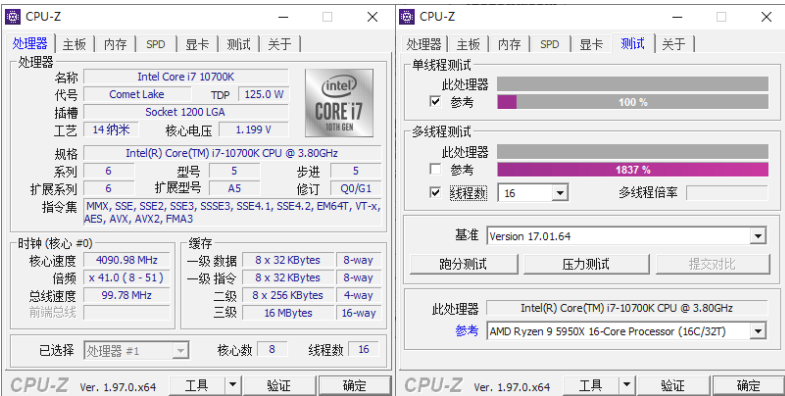Screen dimensions: 785x396
Task: Click the processor name field Intel Core i7 10700K
Action: pos(186,77)
